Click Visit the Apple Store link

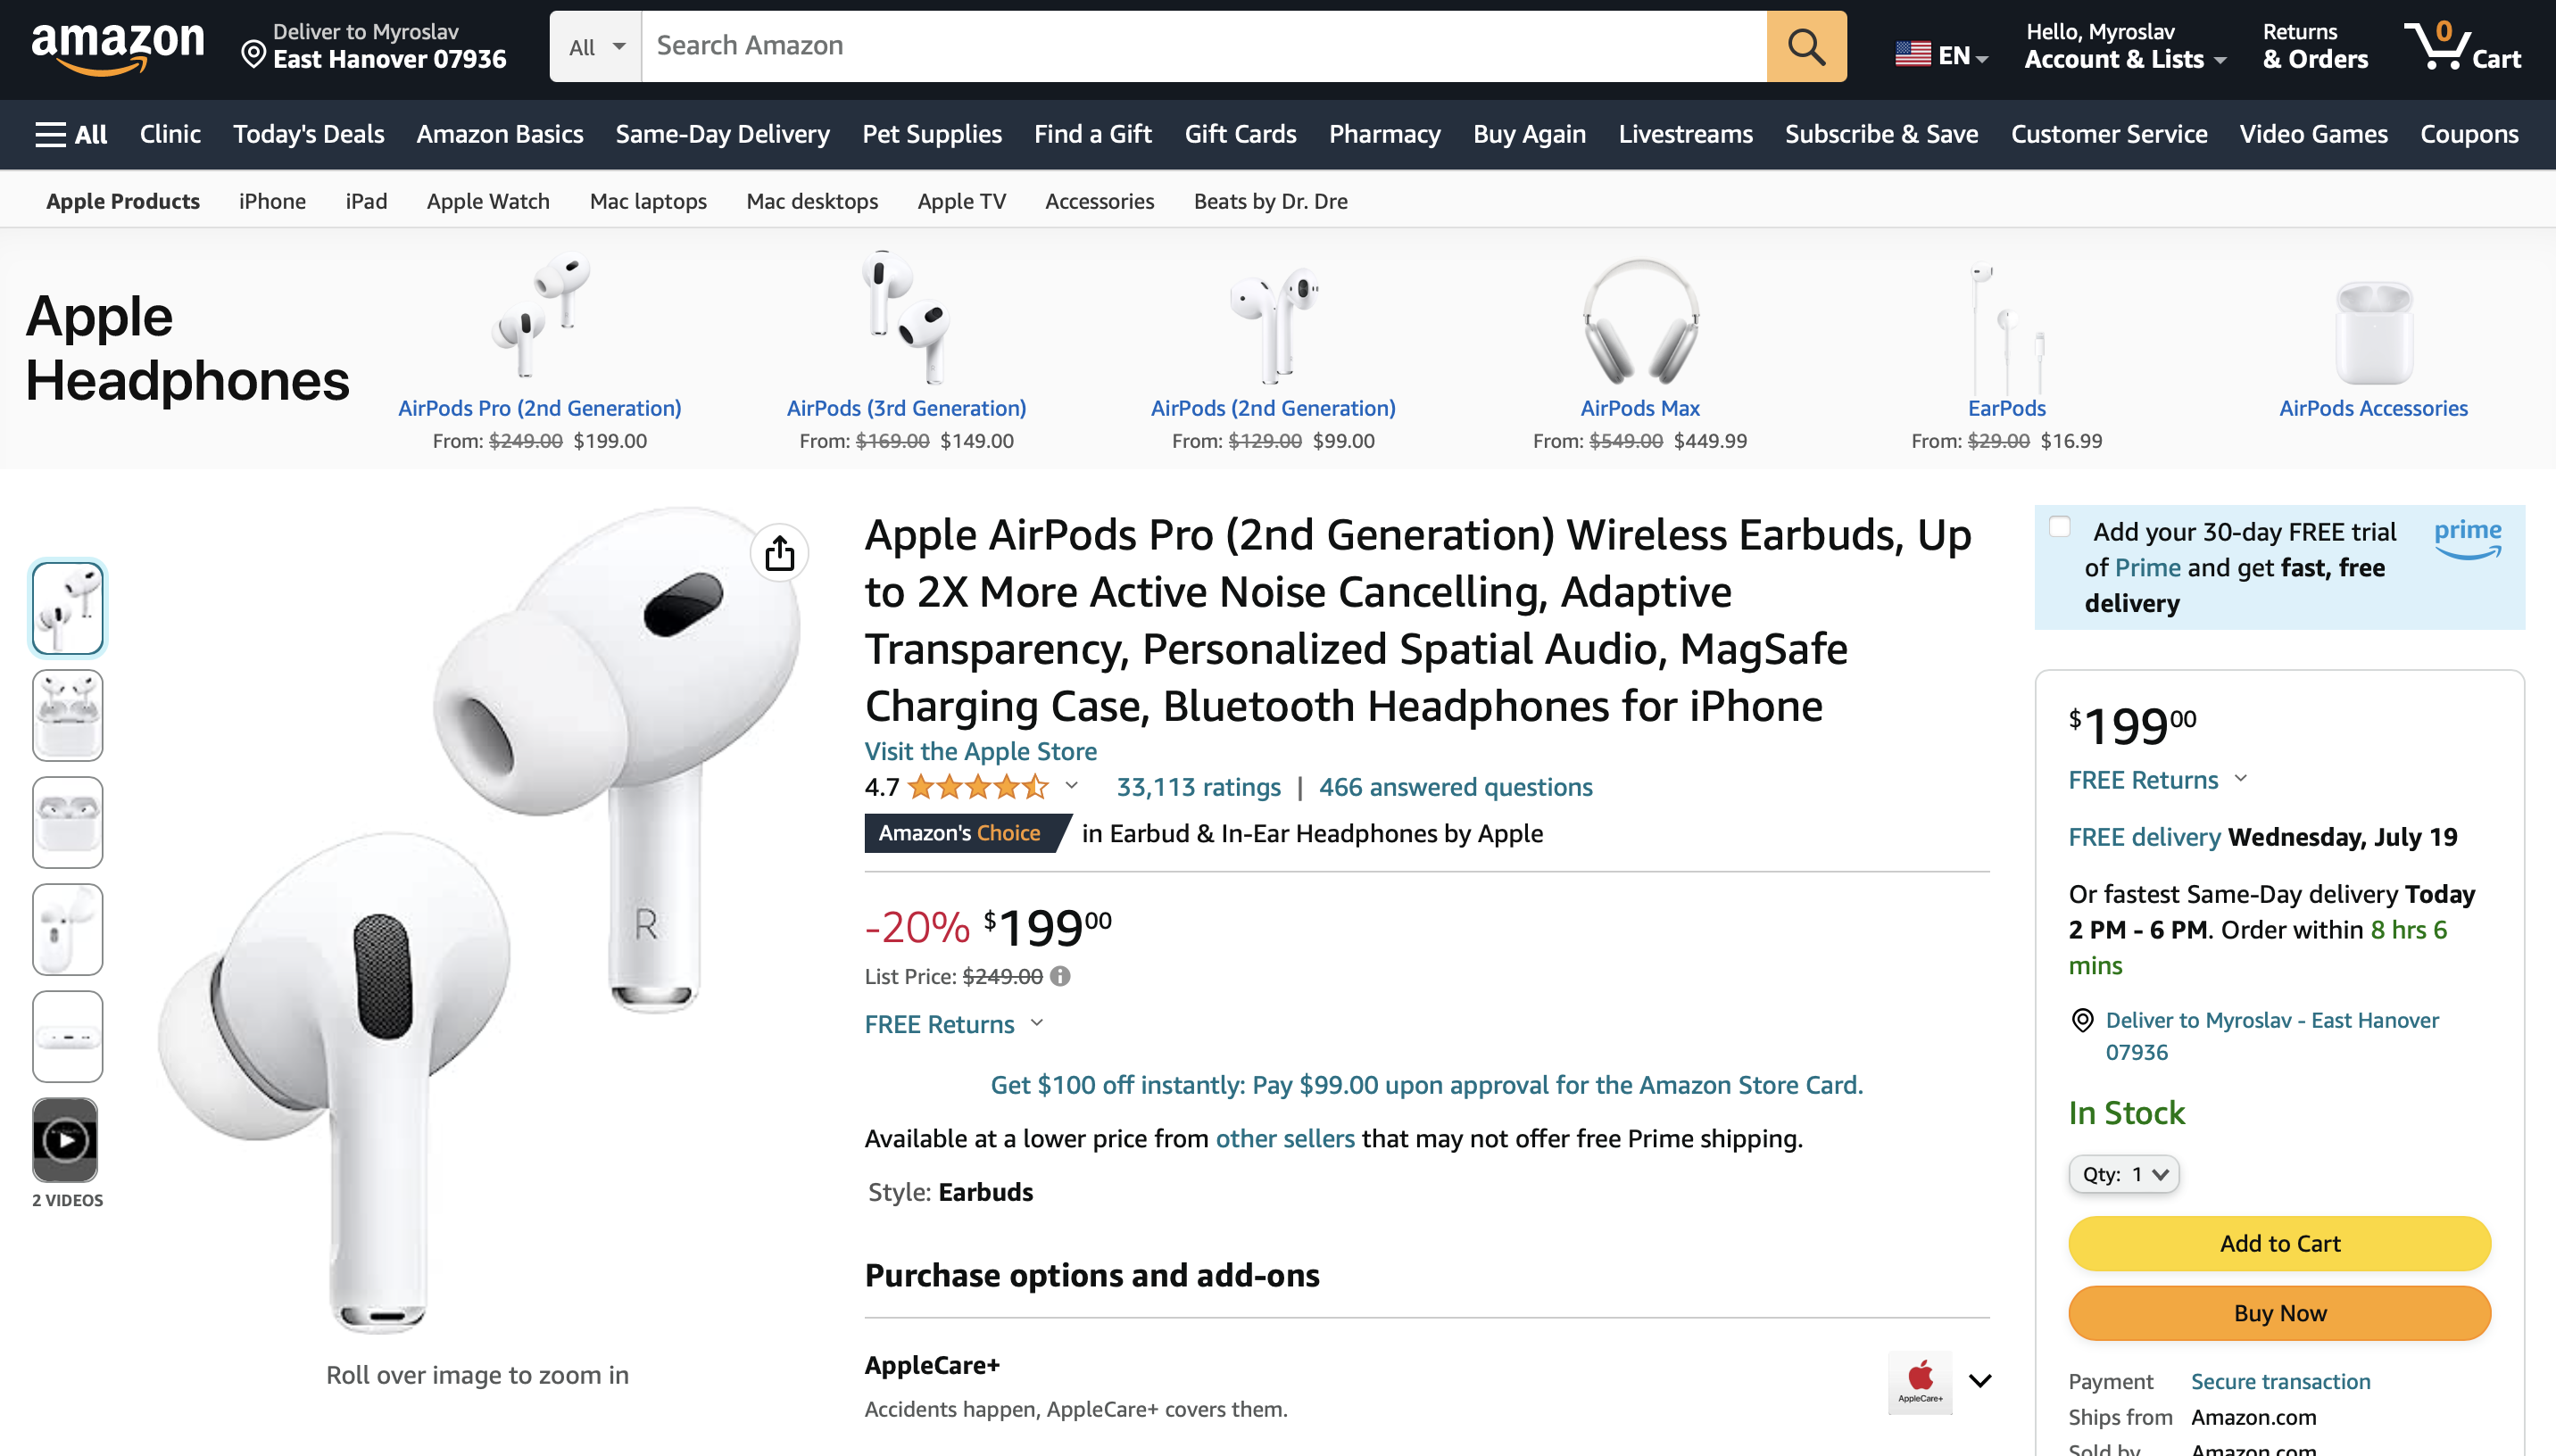pyautogui.click(x=980, y=751)
